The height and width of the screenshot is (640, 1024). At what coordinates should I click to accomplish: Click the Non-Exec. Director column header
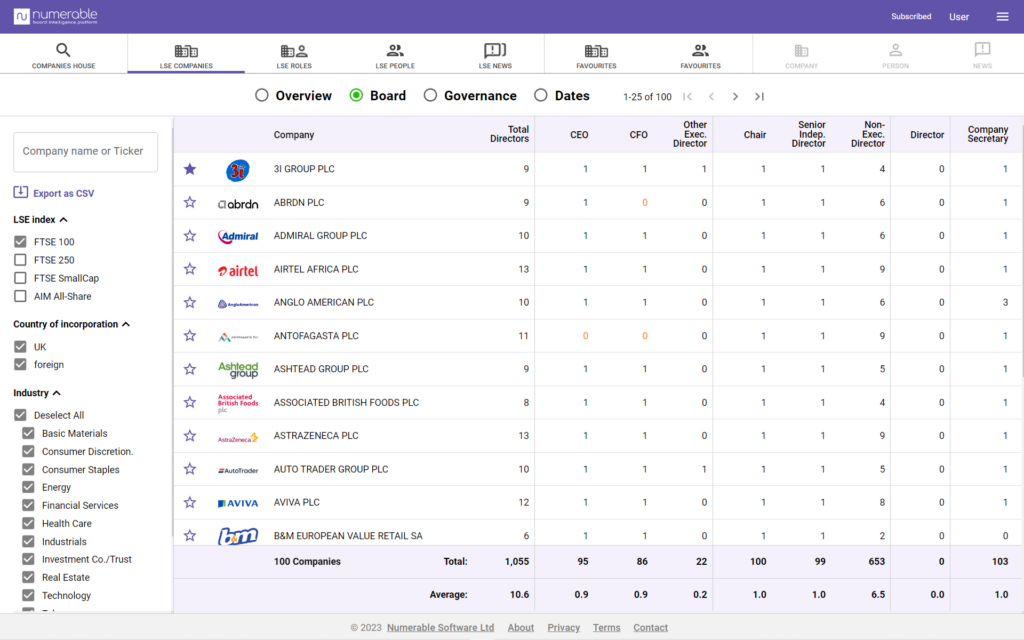click(868, 134)
